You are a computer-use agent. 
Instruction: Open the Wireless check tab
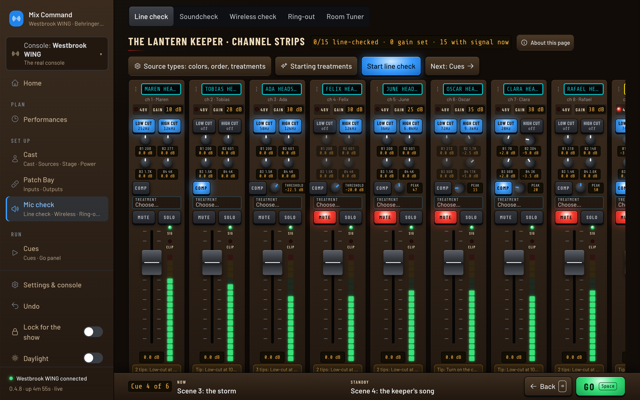click(x=253, y=17)
